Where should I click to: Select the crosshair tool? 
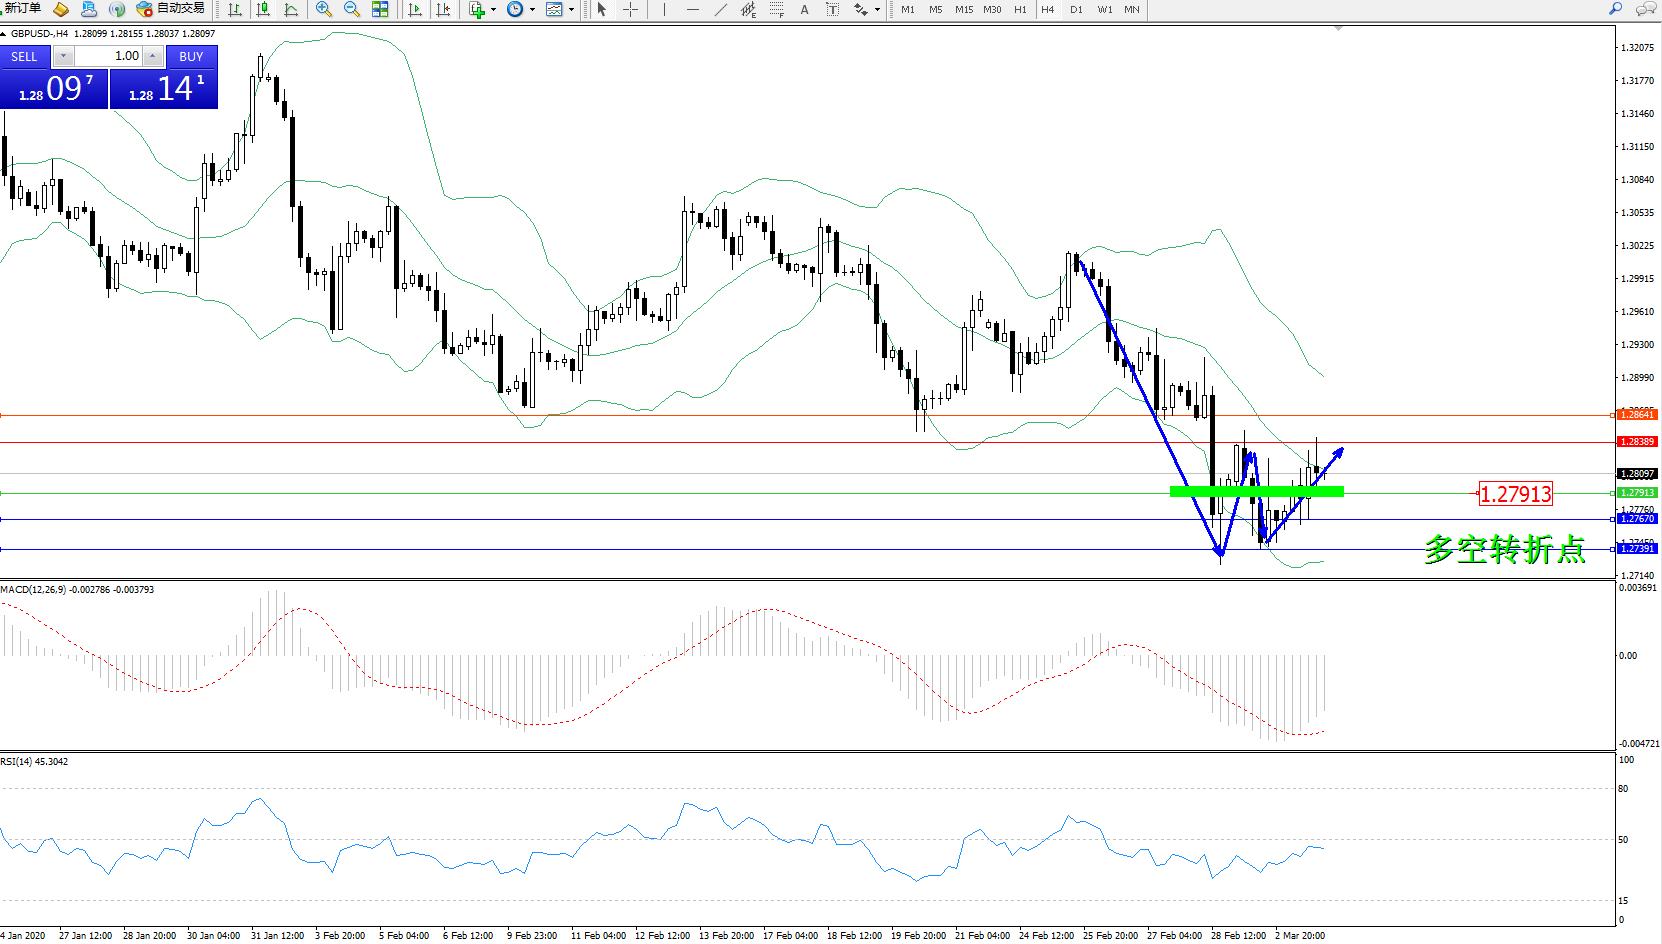(x=631, y=9)
